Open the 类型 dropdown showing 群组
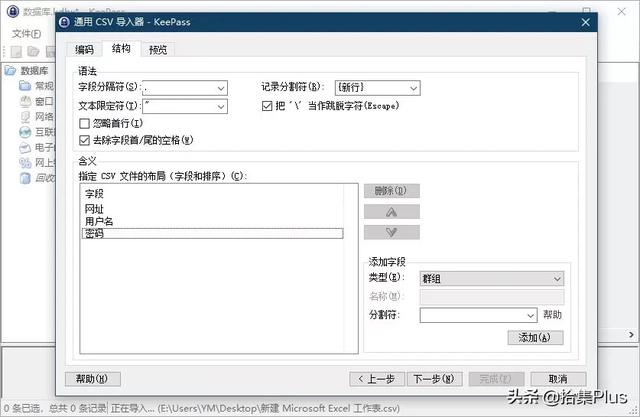Viewport: 640px width, 417px height. [x=492, y=279]
